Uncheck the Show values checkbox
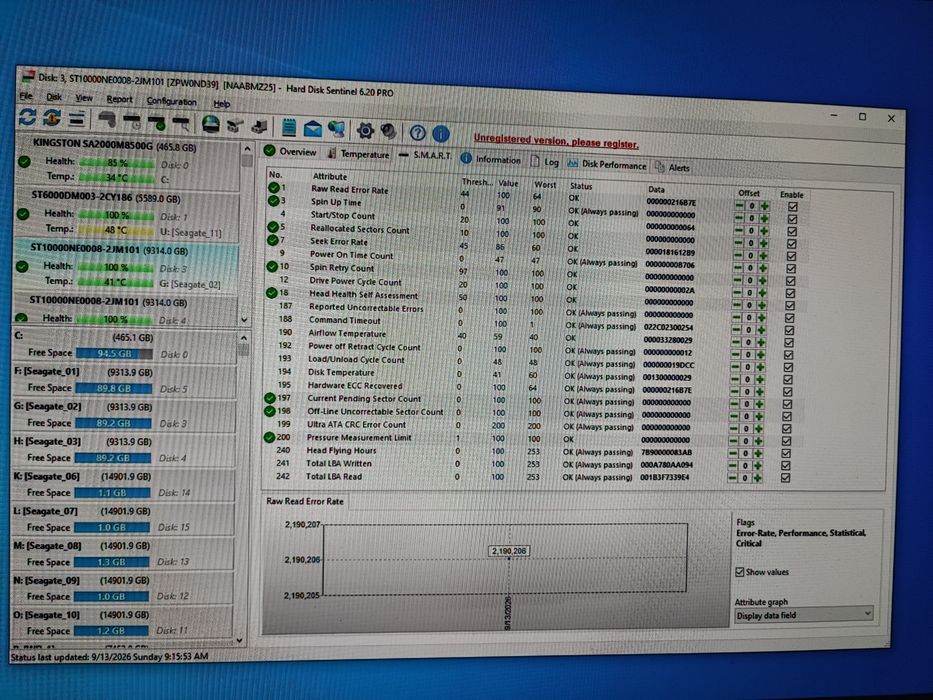This screenshot has width=933, height=700. coord(740,572)
